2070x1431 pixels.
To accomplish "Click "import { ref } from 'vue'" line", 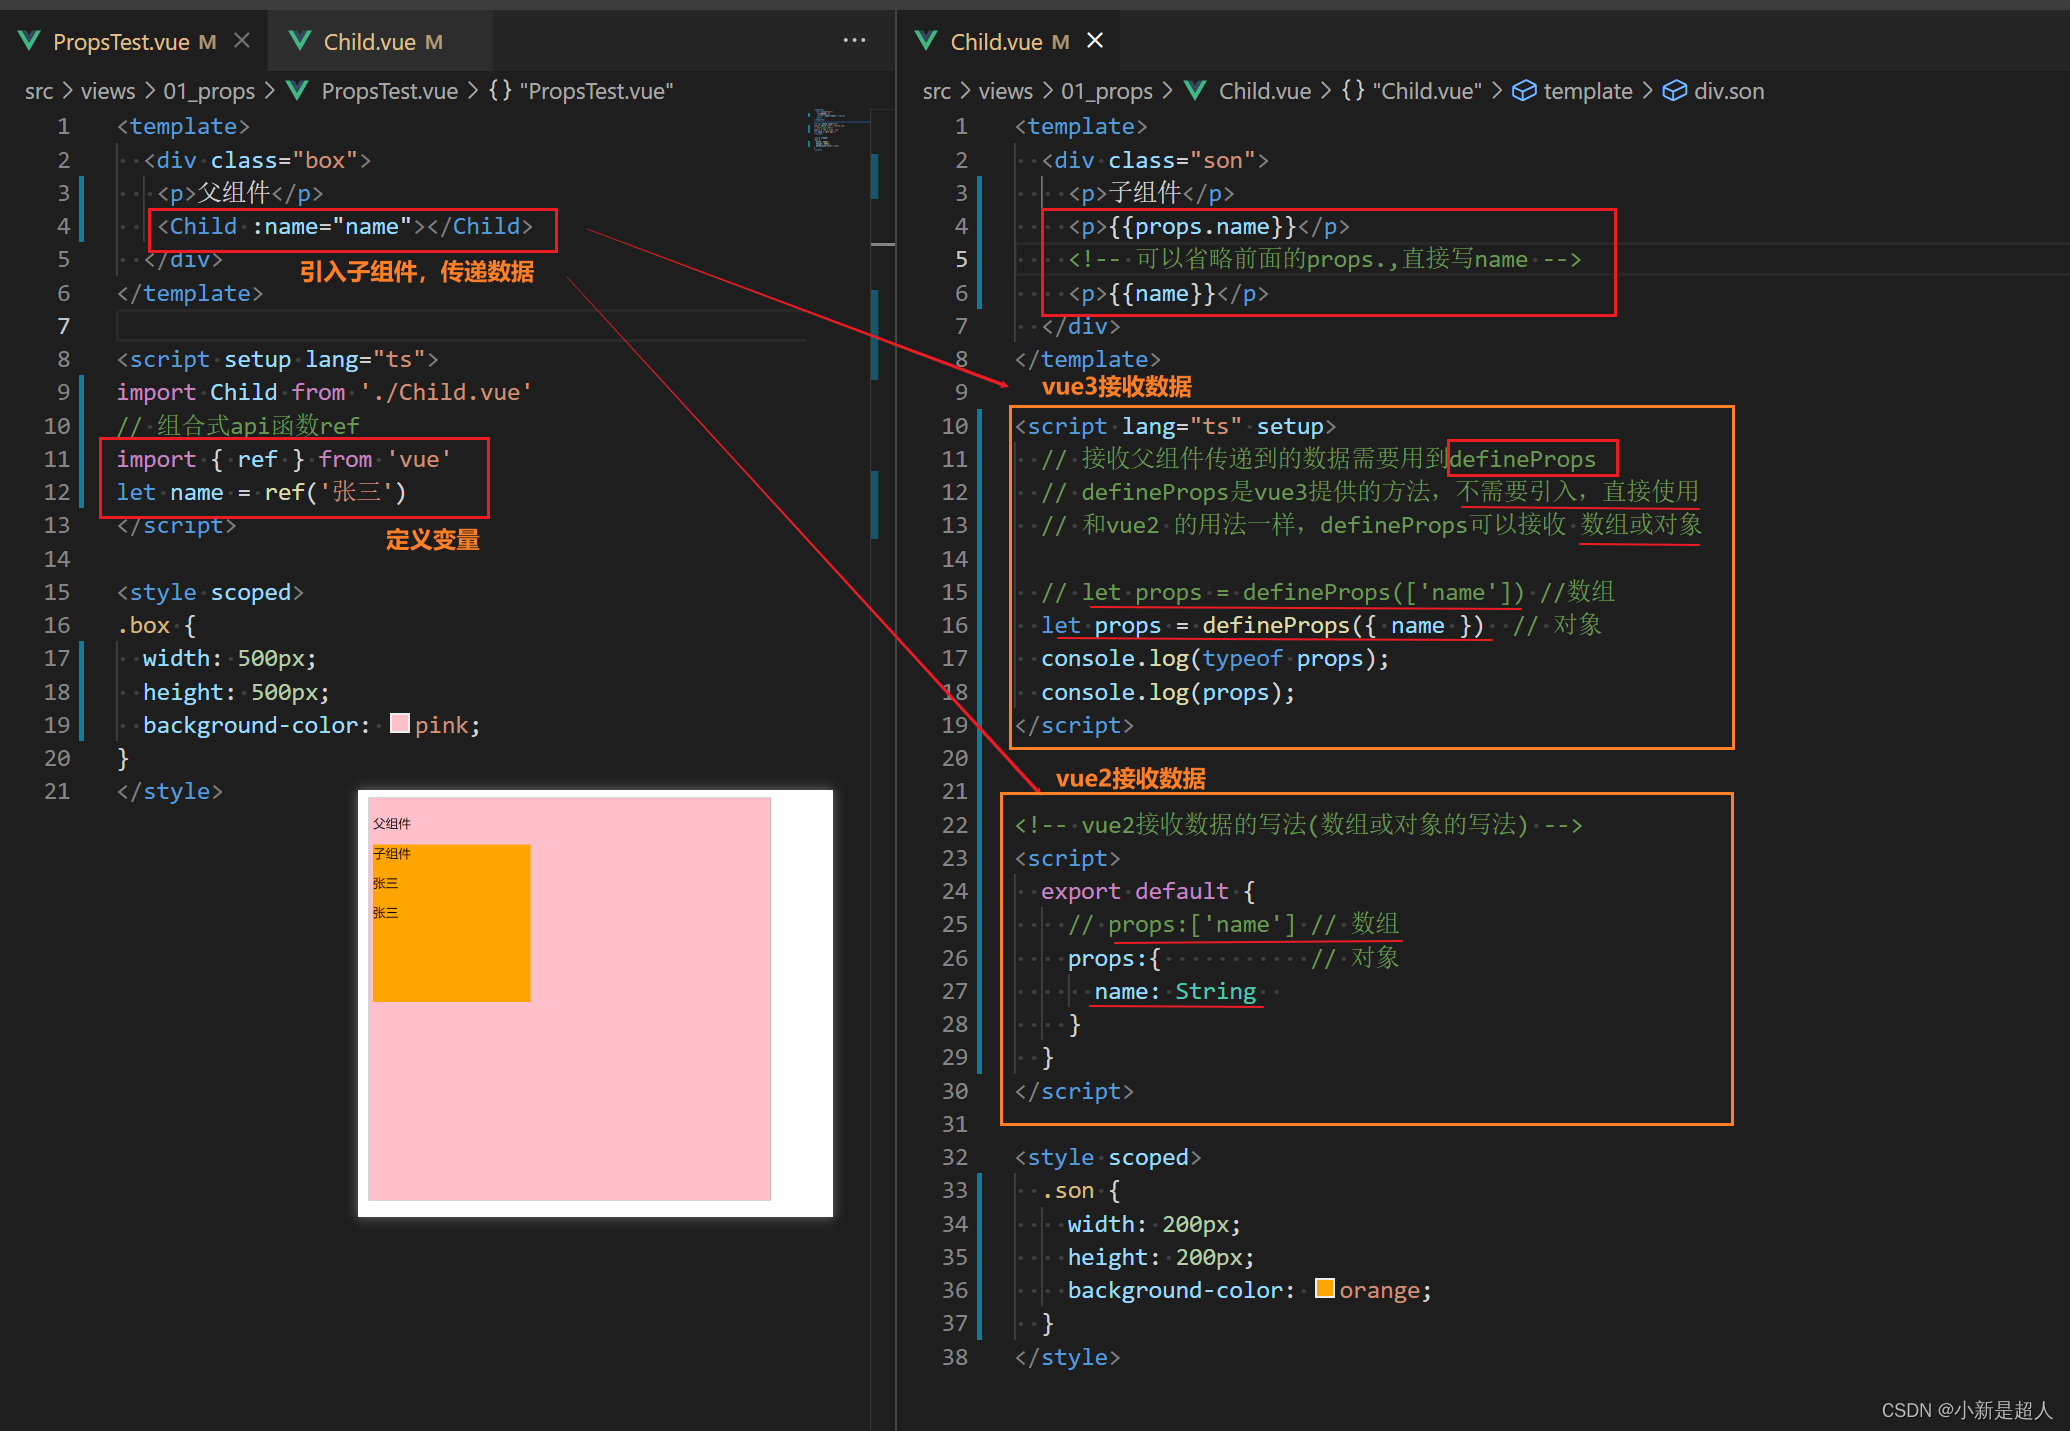I will tap(284, 459).
